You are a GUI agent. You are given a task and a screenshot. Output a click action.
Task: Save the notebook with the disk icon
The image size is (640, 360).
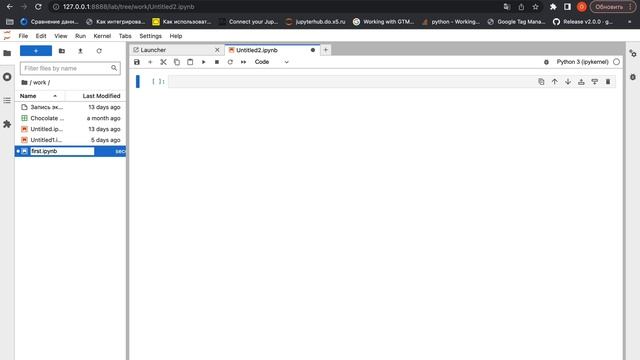click(x=137, y=62)
